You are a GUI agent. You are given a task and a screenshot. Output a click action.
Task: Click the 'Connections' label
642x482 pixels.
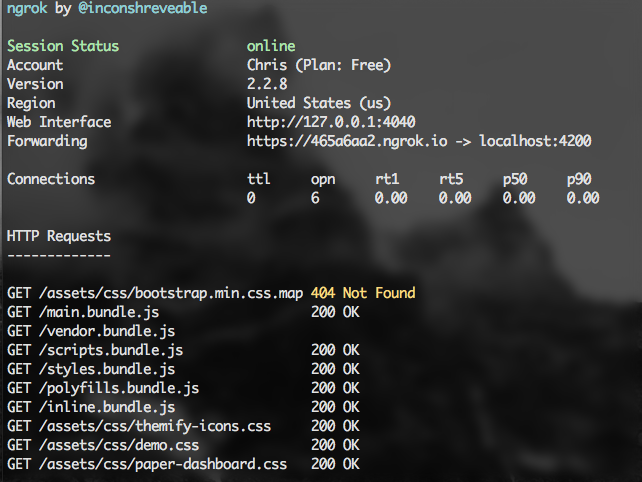[51, 179]
